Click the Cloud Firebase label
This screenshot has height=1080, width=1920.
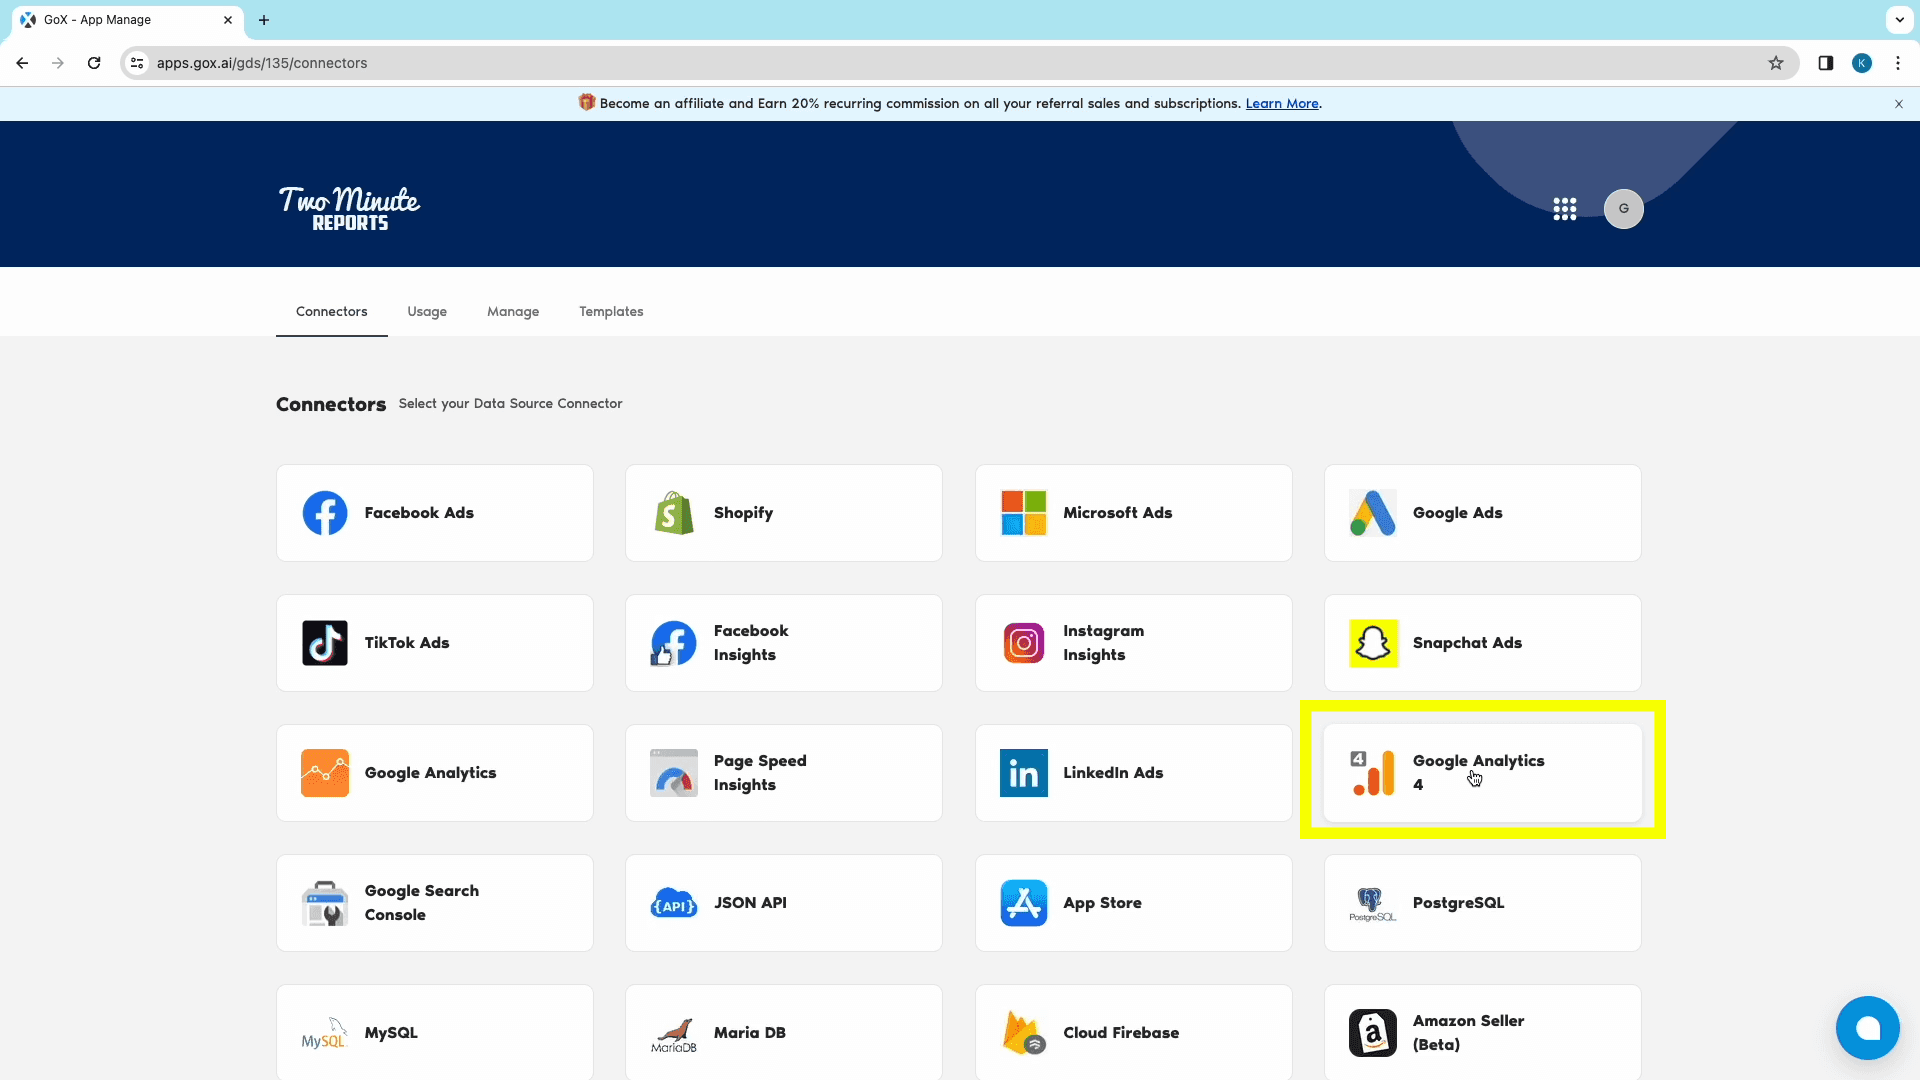tap(1121, 1033)
